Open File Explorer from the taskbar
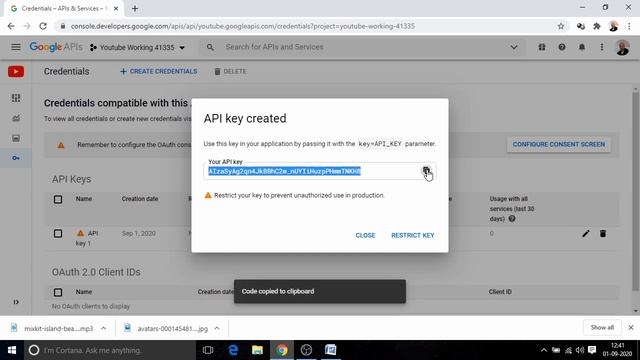 [257, 350]
